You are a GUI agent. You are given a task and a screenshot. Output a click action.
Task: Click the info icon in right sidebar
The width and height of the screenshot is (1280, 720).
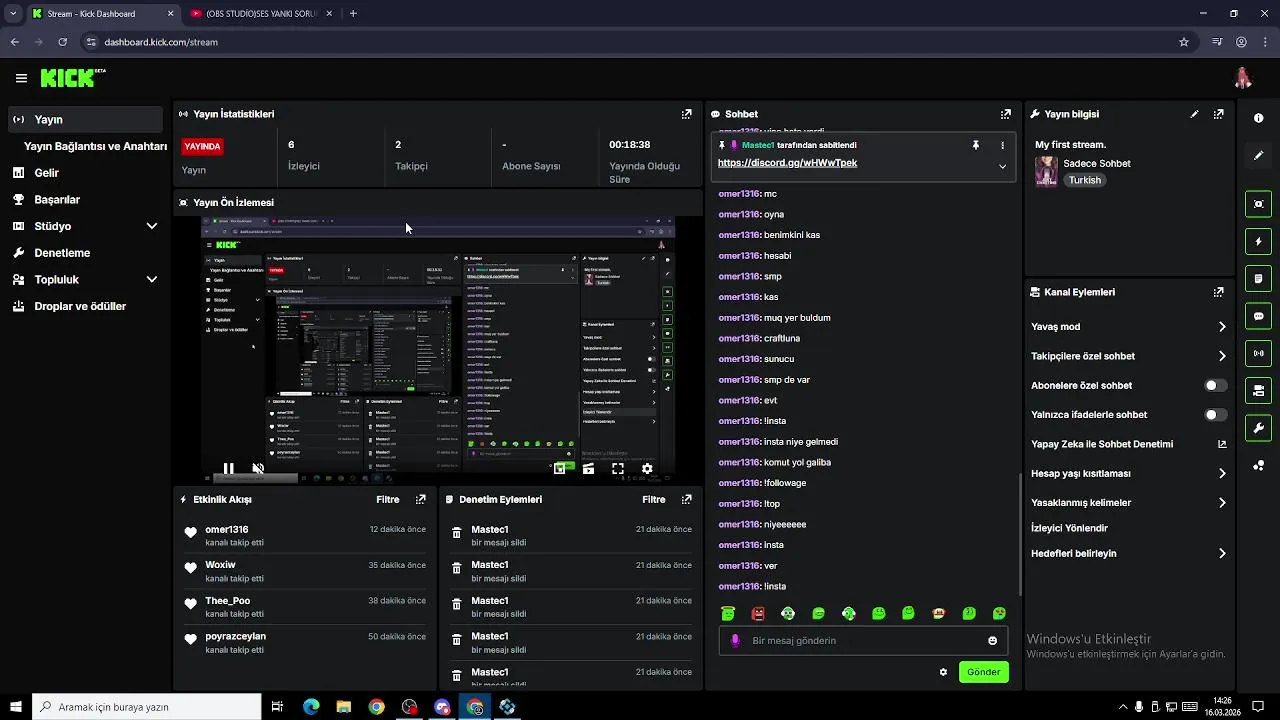click(x=1258, y=118)
